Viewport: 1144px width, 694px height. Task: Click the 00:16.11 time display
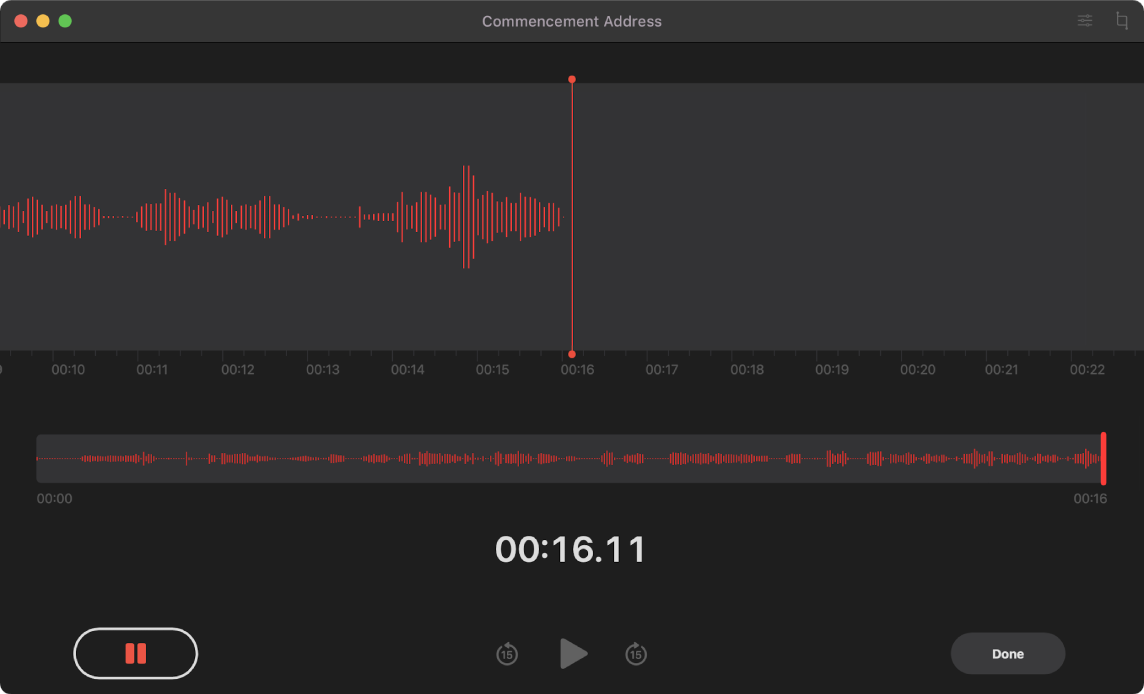pyautogui.click(x=571, y=548)
